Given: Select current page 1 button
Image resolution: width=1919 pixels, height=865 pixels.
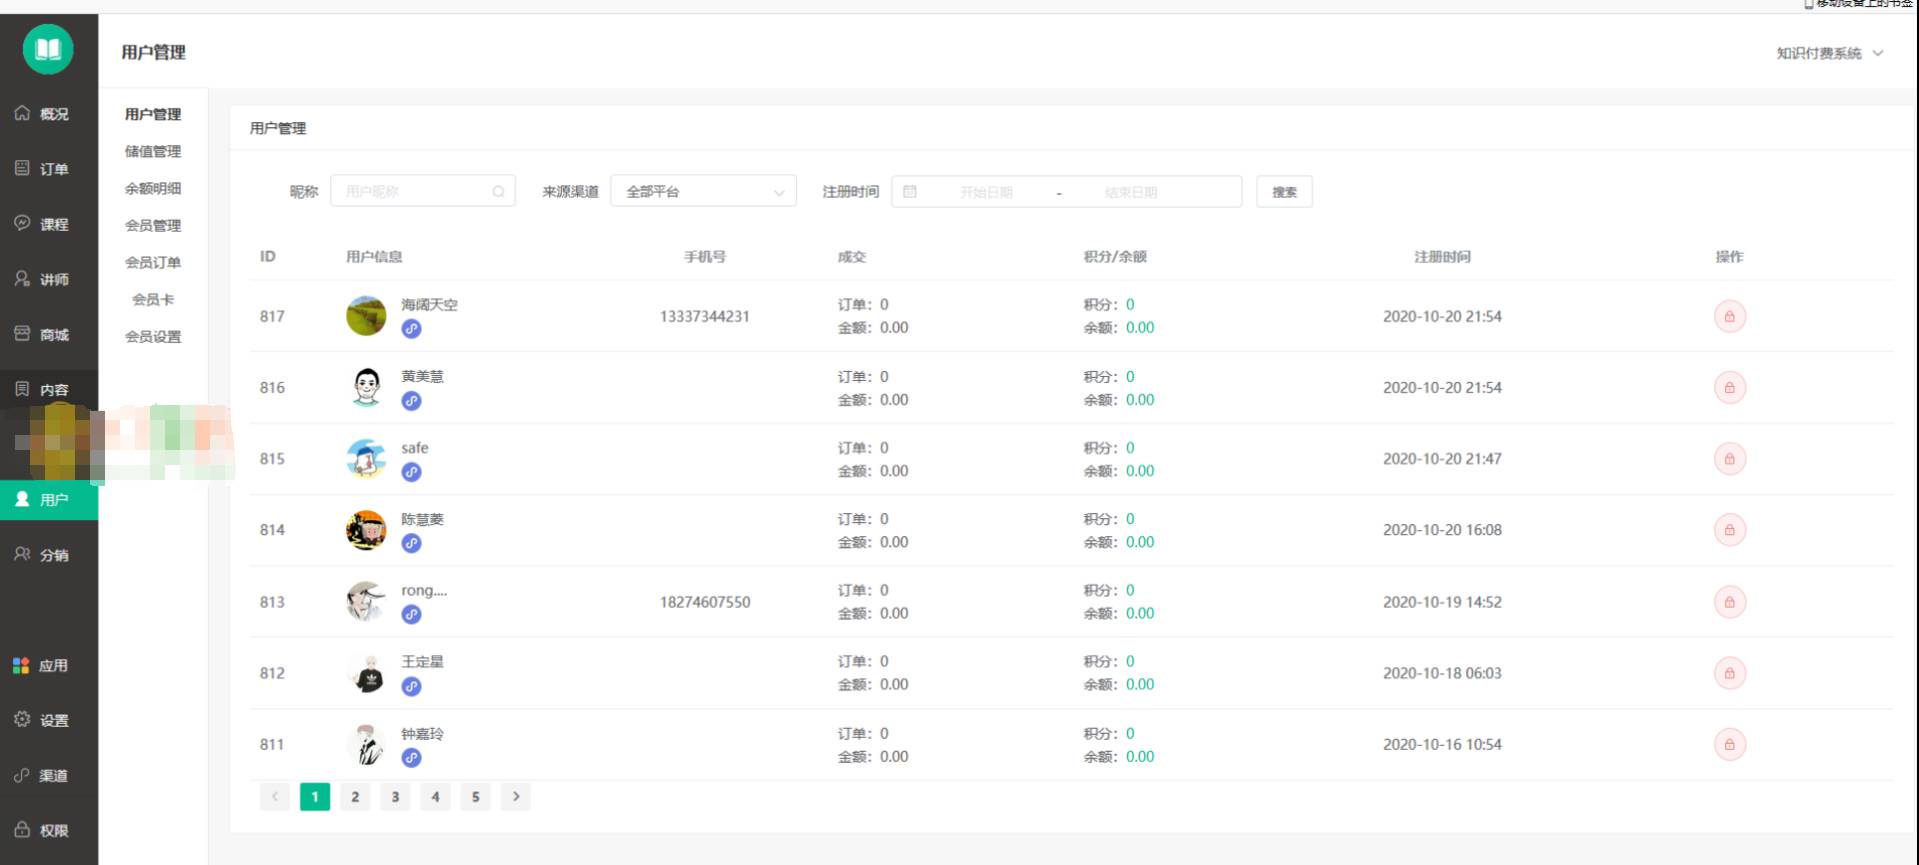Looking at the screenshot, I should [315, 796].
